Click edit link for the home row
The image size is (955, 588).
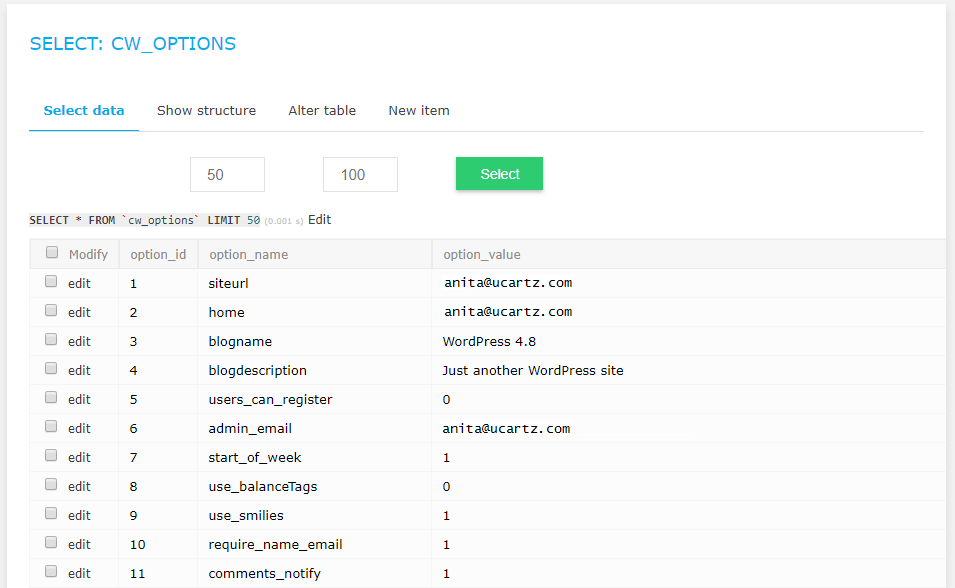[79, 313]
